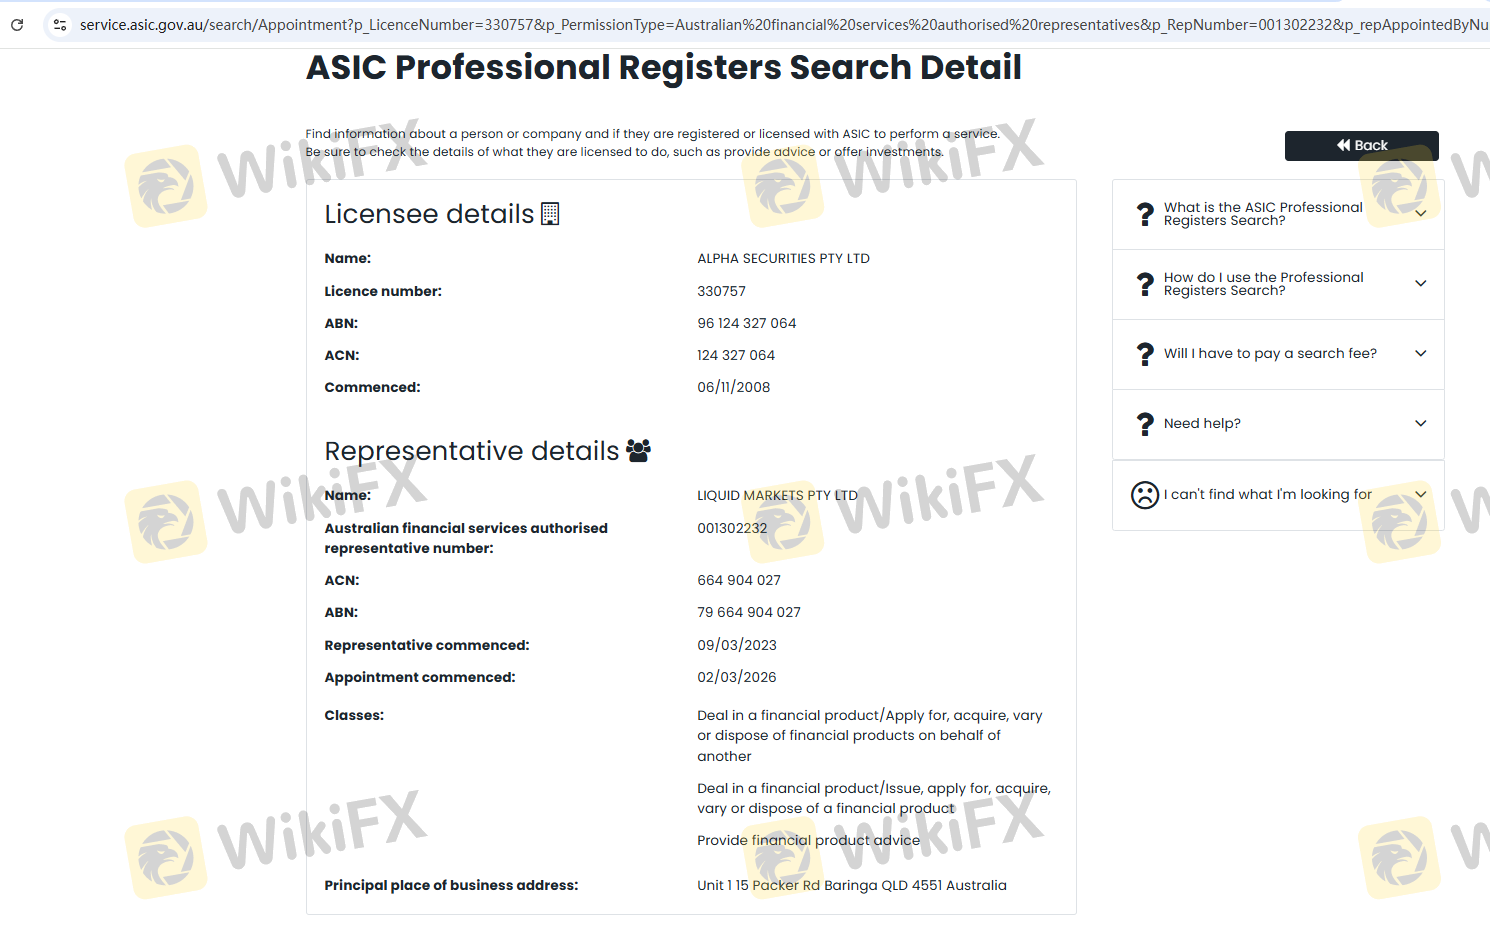Click licence number value 330757
The height and width of the screenshot is (930, 1490).
point(721,291)
